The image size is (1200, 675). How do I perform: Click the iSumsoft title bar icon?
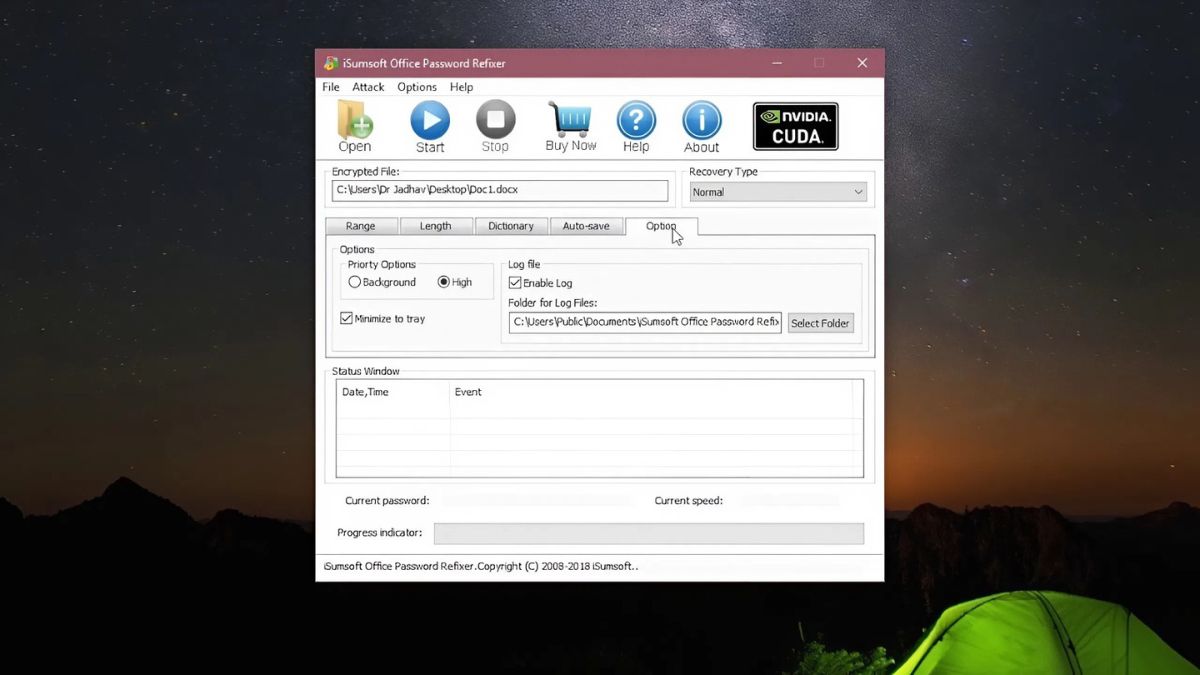[330, 62]
